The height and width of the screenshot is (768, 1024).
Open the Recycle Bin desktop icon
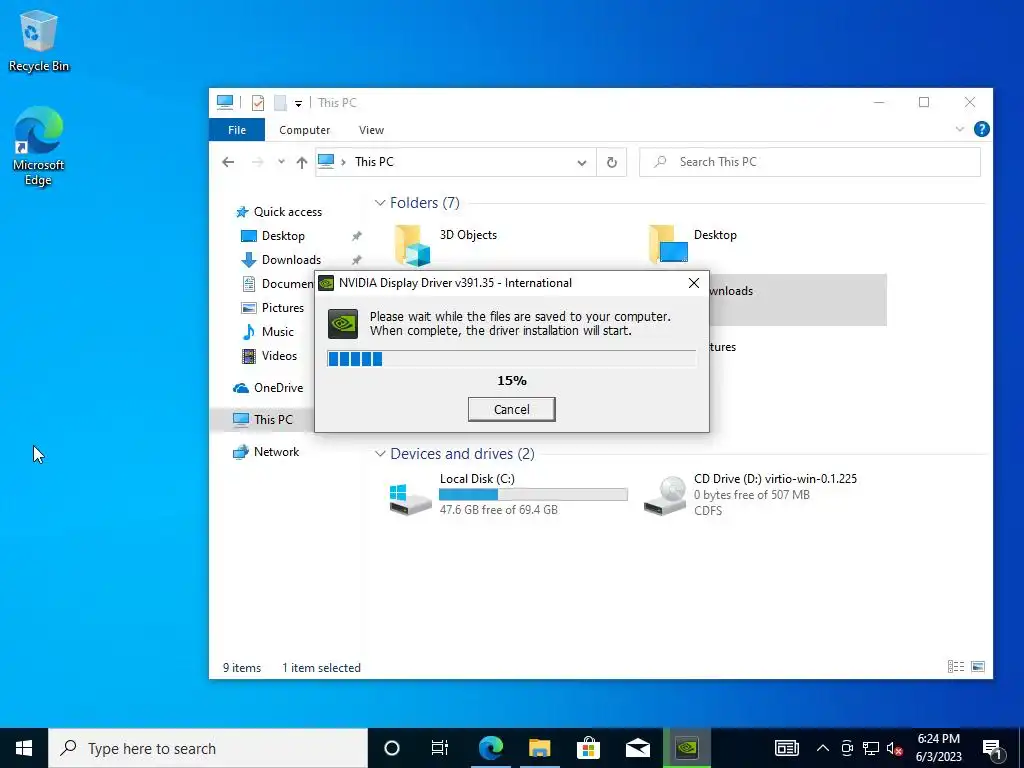39,40
